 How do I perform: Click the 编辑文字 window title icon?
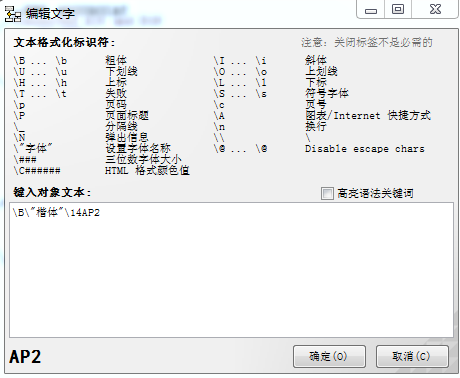click(x=13, y=14)
